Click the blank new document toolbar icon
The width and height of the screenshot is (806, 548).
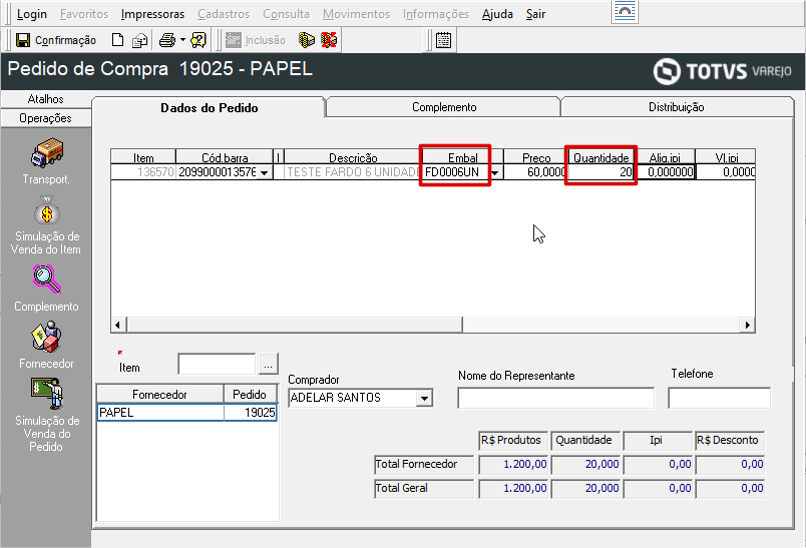coord(118,40)
